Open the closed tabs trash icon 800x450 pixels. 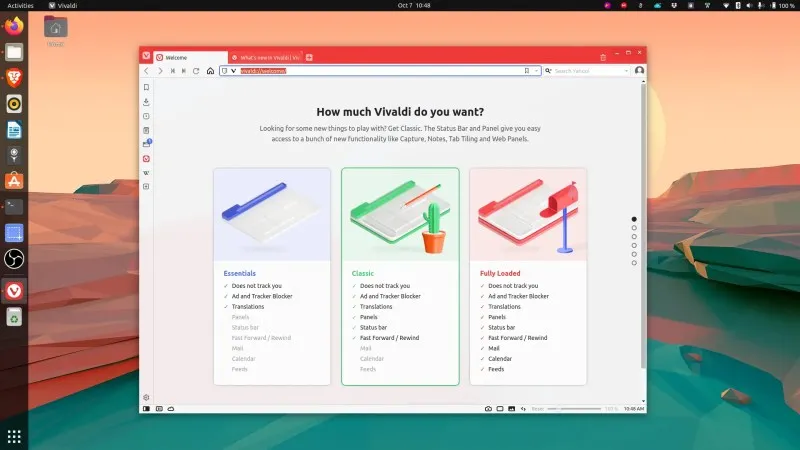coord(603,57)
